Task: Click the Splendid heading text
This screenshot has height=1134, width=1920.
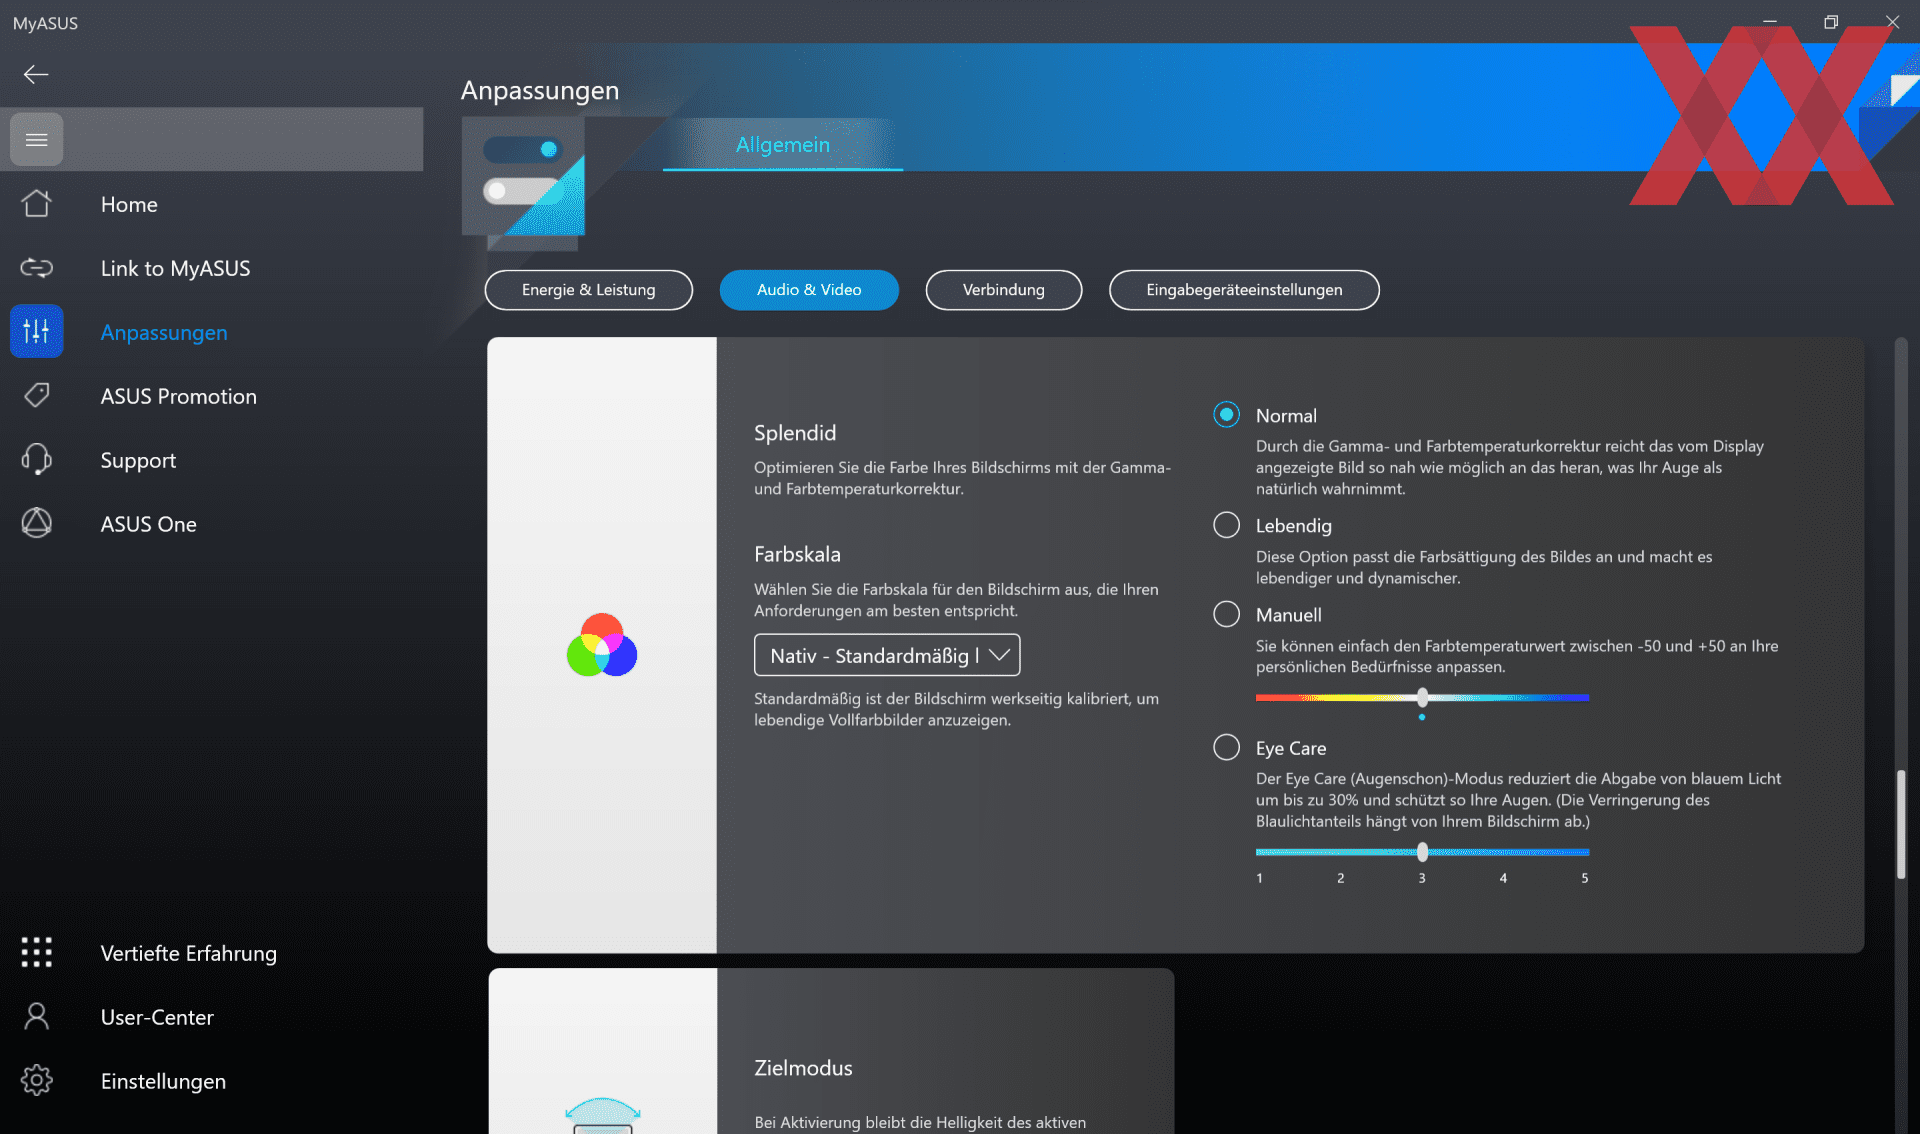Action: (x=795, y=433)
